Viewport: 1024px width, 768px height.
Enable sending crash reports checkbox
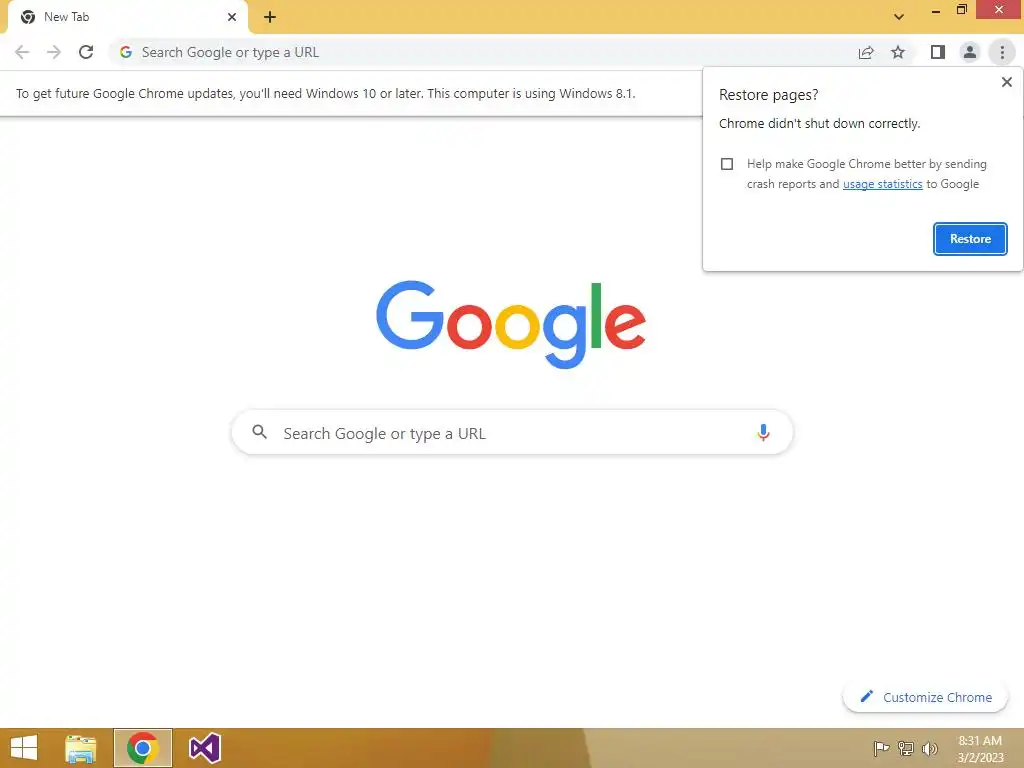pos(727,164)
